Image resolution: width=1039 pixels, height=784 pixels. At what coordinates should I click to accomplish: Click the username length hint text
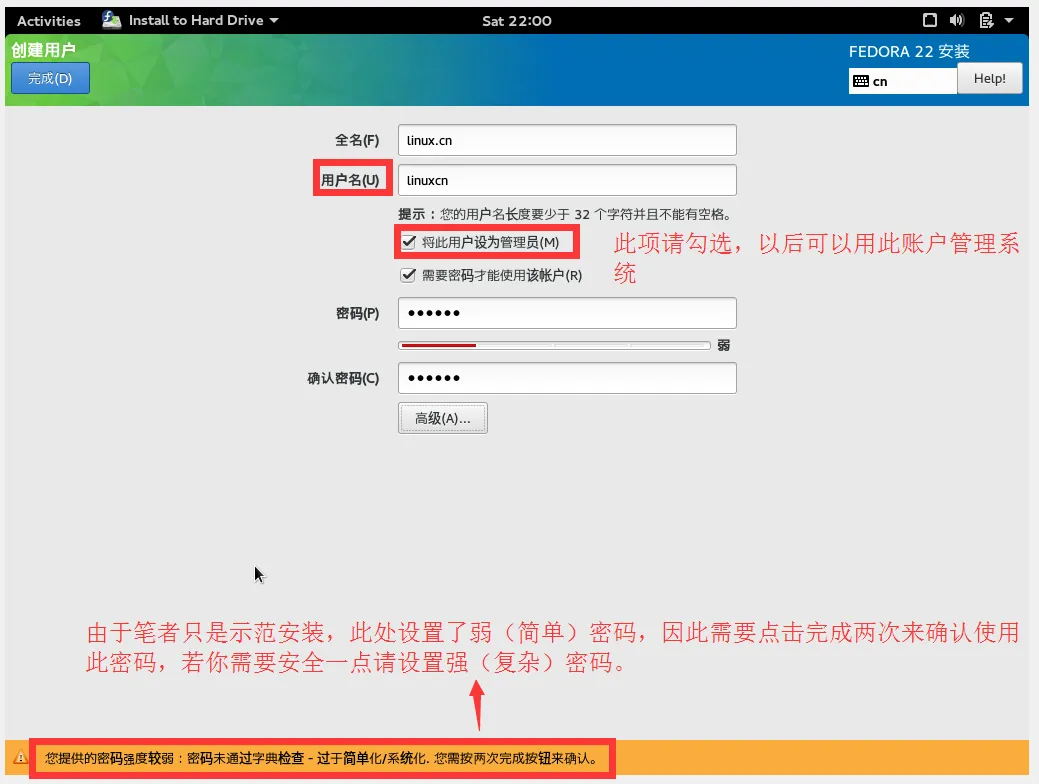565,214
